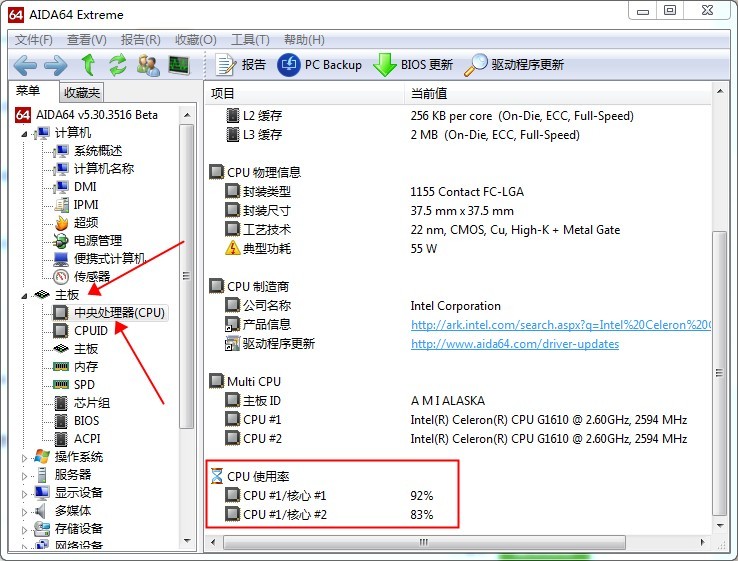Expand the 操作系统 tree node
Screen dimensions: 738x561
(x=24, y=457)
